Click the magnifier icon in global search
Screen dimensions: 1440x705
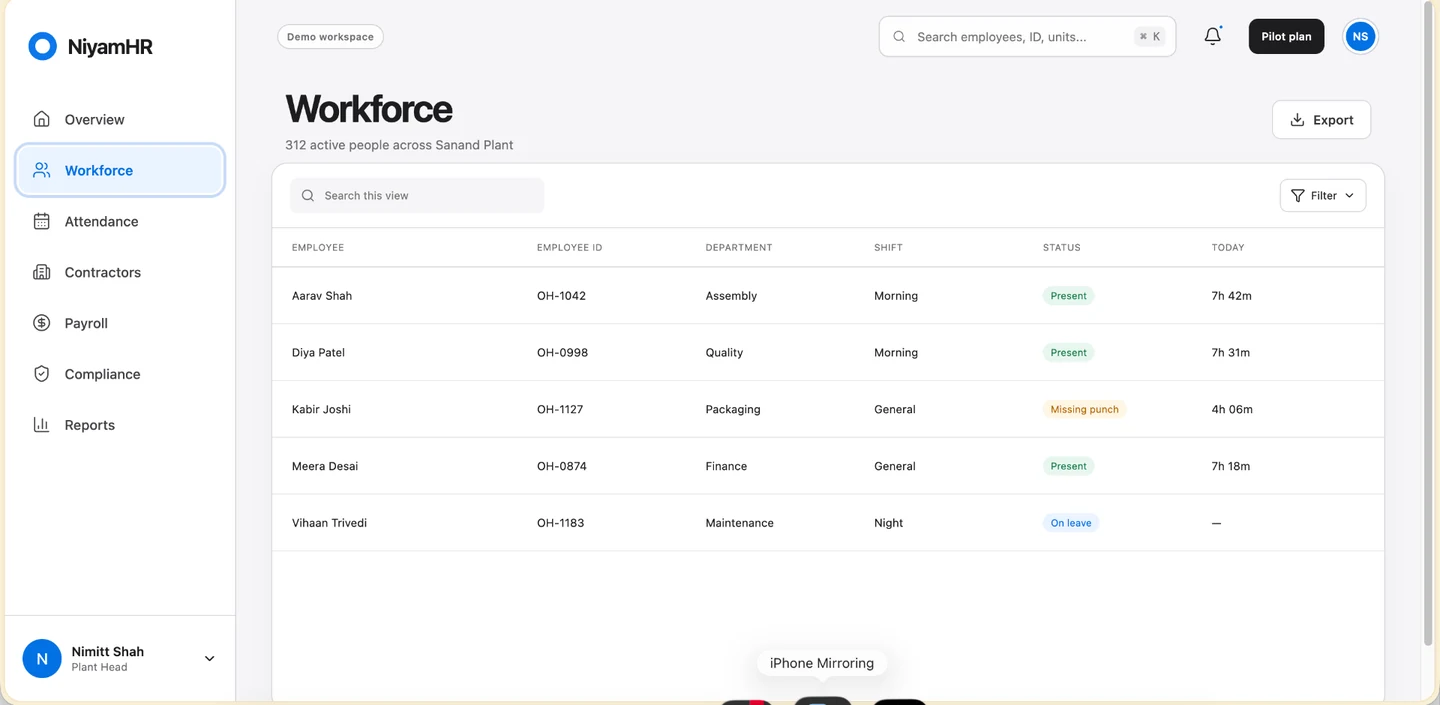(x=899, y=37)
